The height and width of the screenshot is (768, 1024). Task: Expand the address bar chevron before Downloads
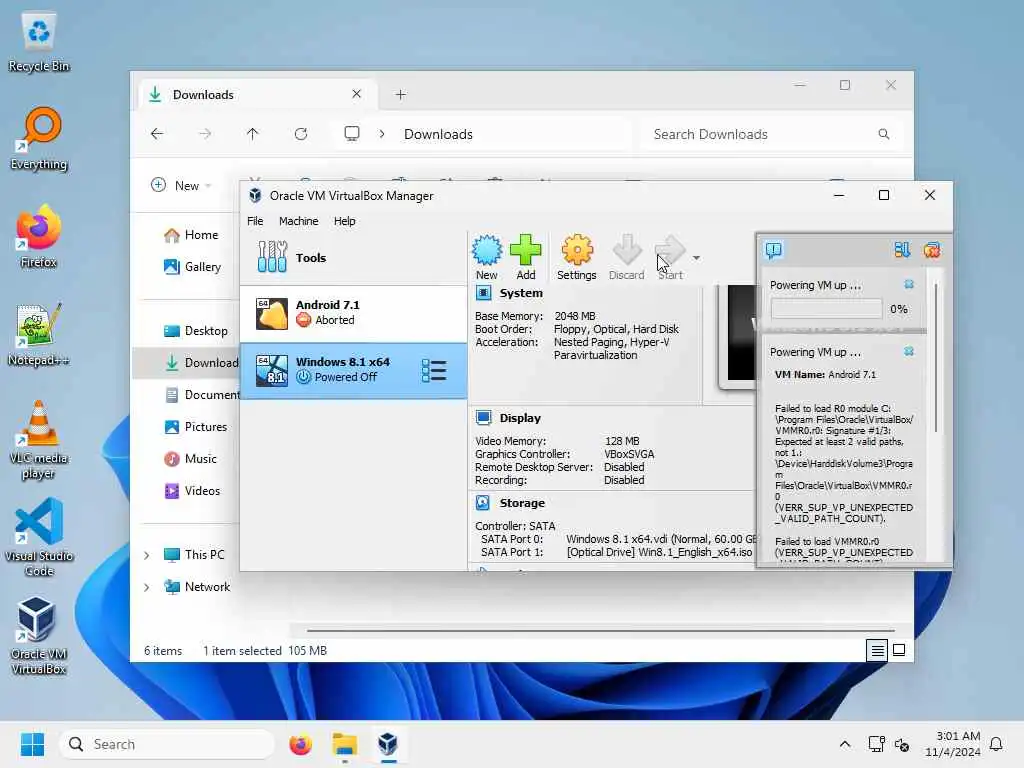point(381,134)
